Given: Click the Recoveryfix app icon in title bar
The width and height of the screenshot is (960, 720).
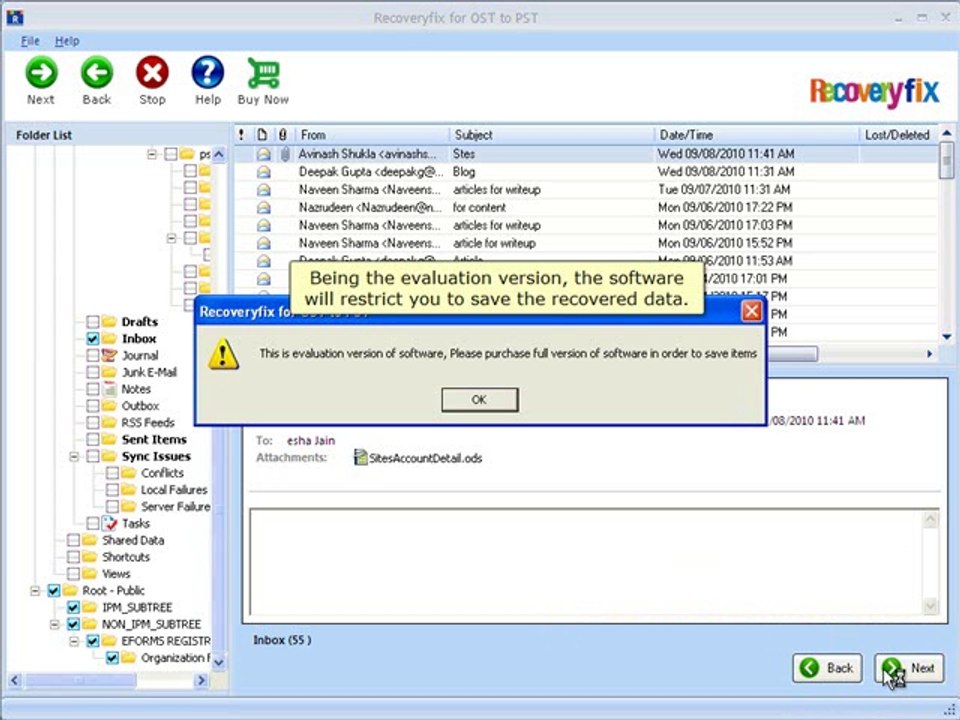Looking at the screenshot, I should point(15,18).
